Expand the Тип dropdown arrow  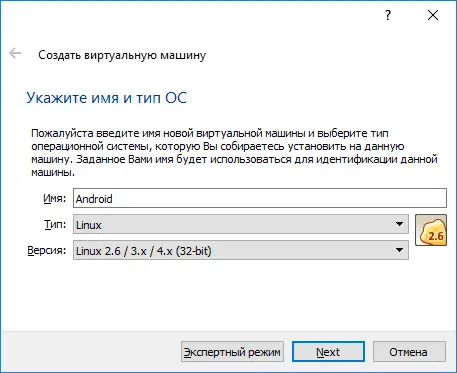[399, 224]
